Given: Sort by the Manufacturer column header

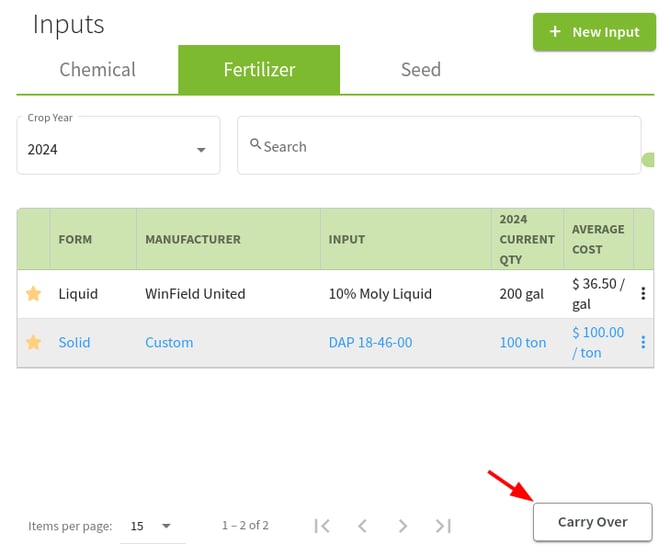Looking at the screenshot, I should pyautogui.click(x=193, y=240).
